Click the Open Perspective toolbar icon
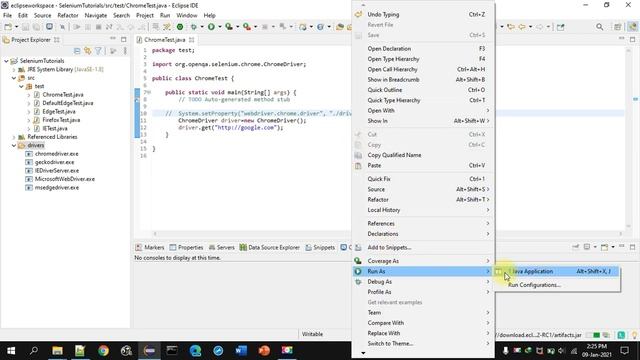 (618, 27)
